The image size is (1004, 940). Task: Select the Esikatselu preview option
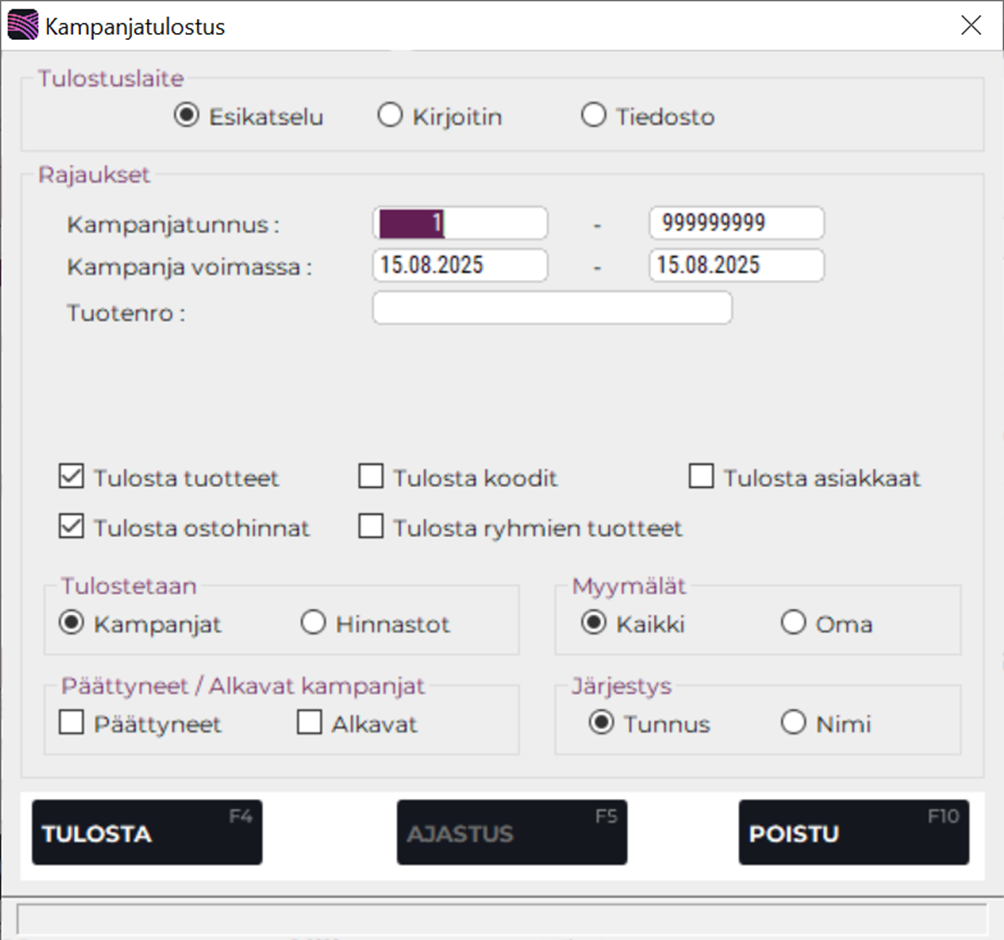[186, 115]
